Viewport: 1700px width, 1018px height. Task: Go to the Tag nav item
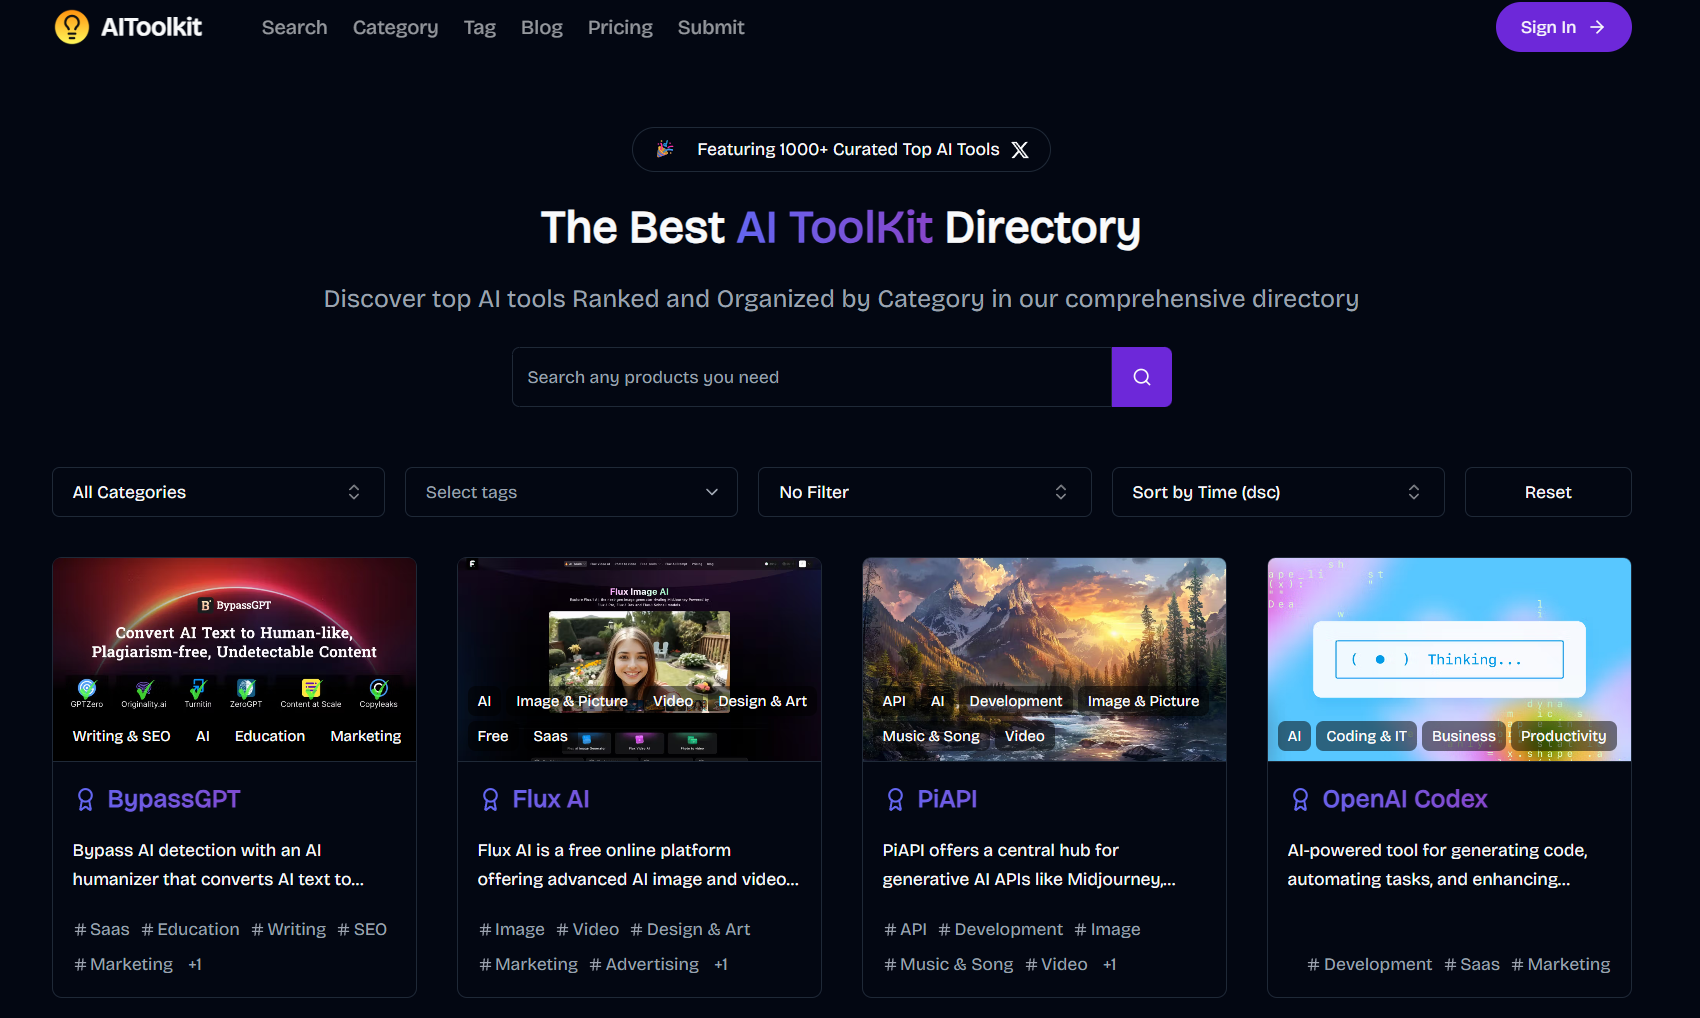point(480,28)
